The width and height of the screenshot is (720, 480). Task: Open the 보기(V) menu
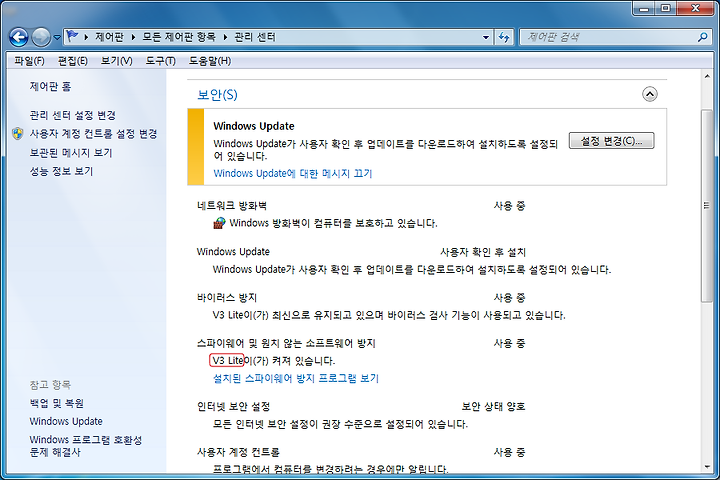[117, 61]
